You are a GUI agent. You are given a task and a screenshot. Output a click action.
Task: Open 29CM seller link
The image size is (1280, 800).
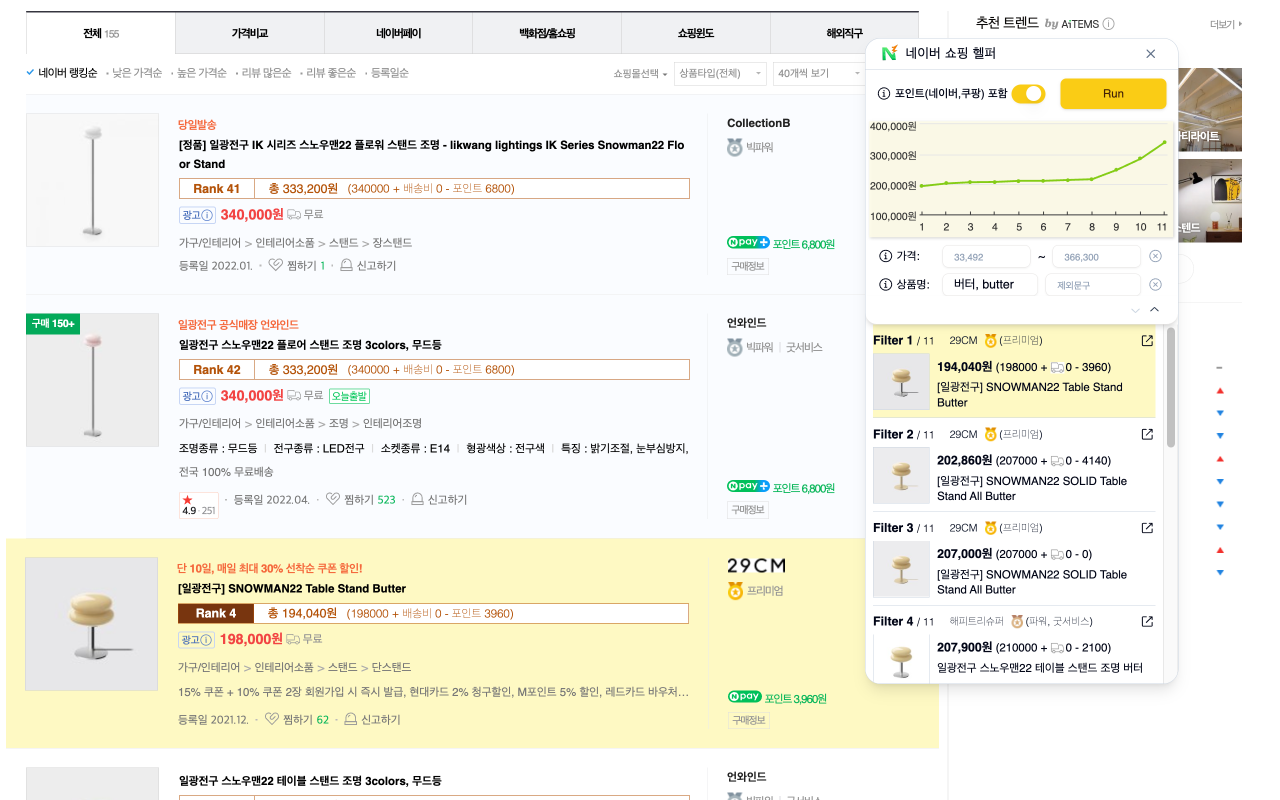click(756, 564)
